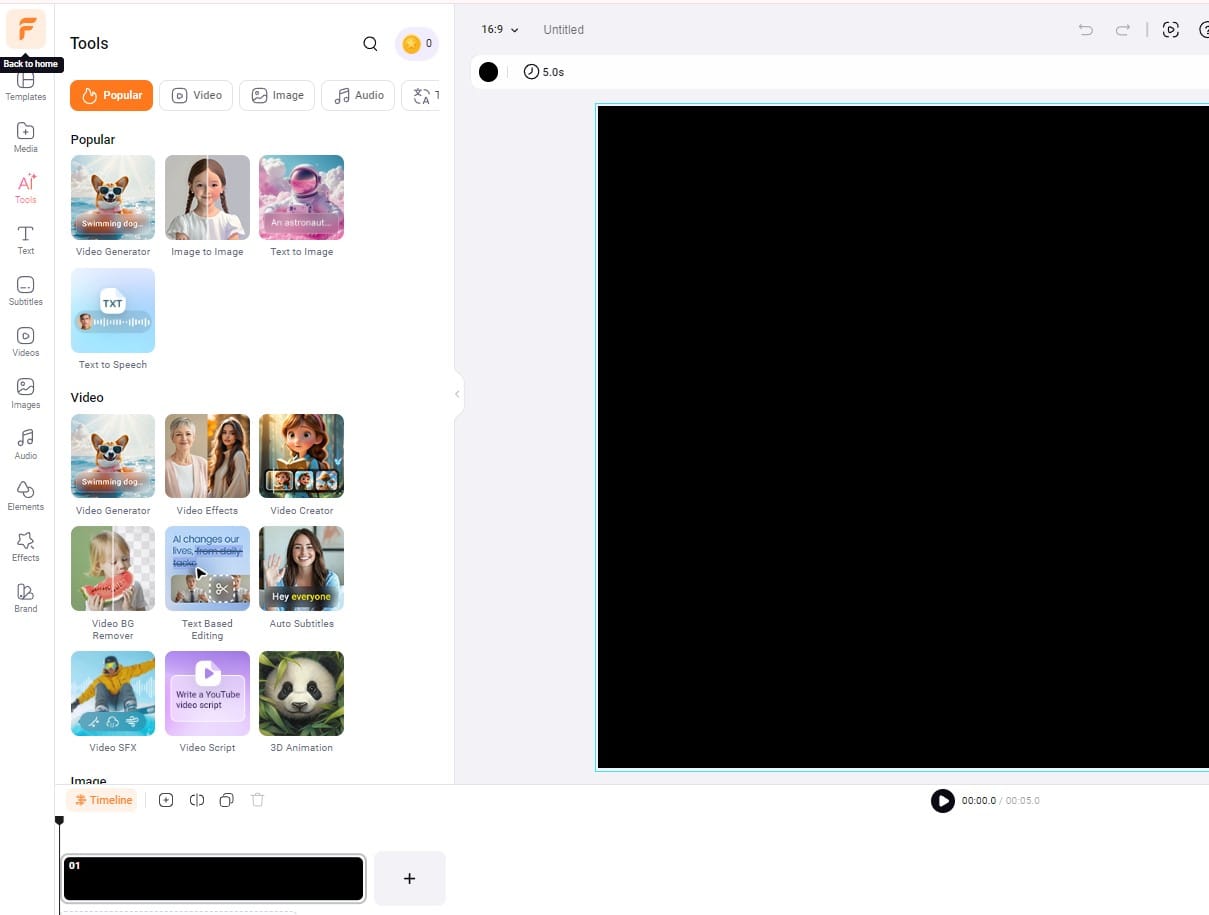The width and height of the screenshot is (1209, 915).
Task: Click the undo arrow in top bar
Action: [1086, 30]
